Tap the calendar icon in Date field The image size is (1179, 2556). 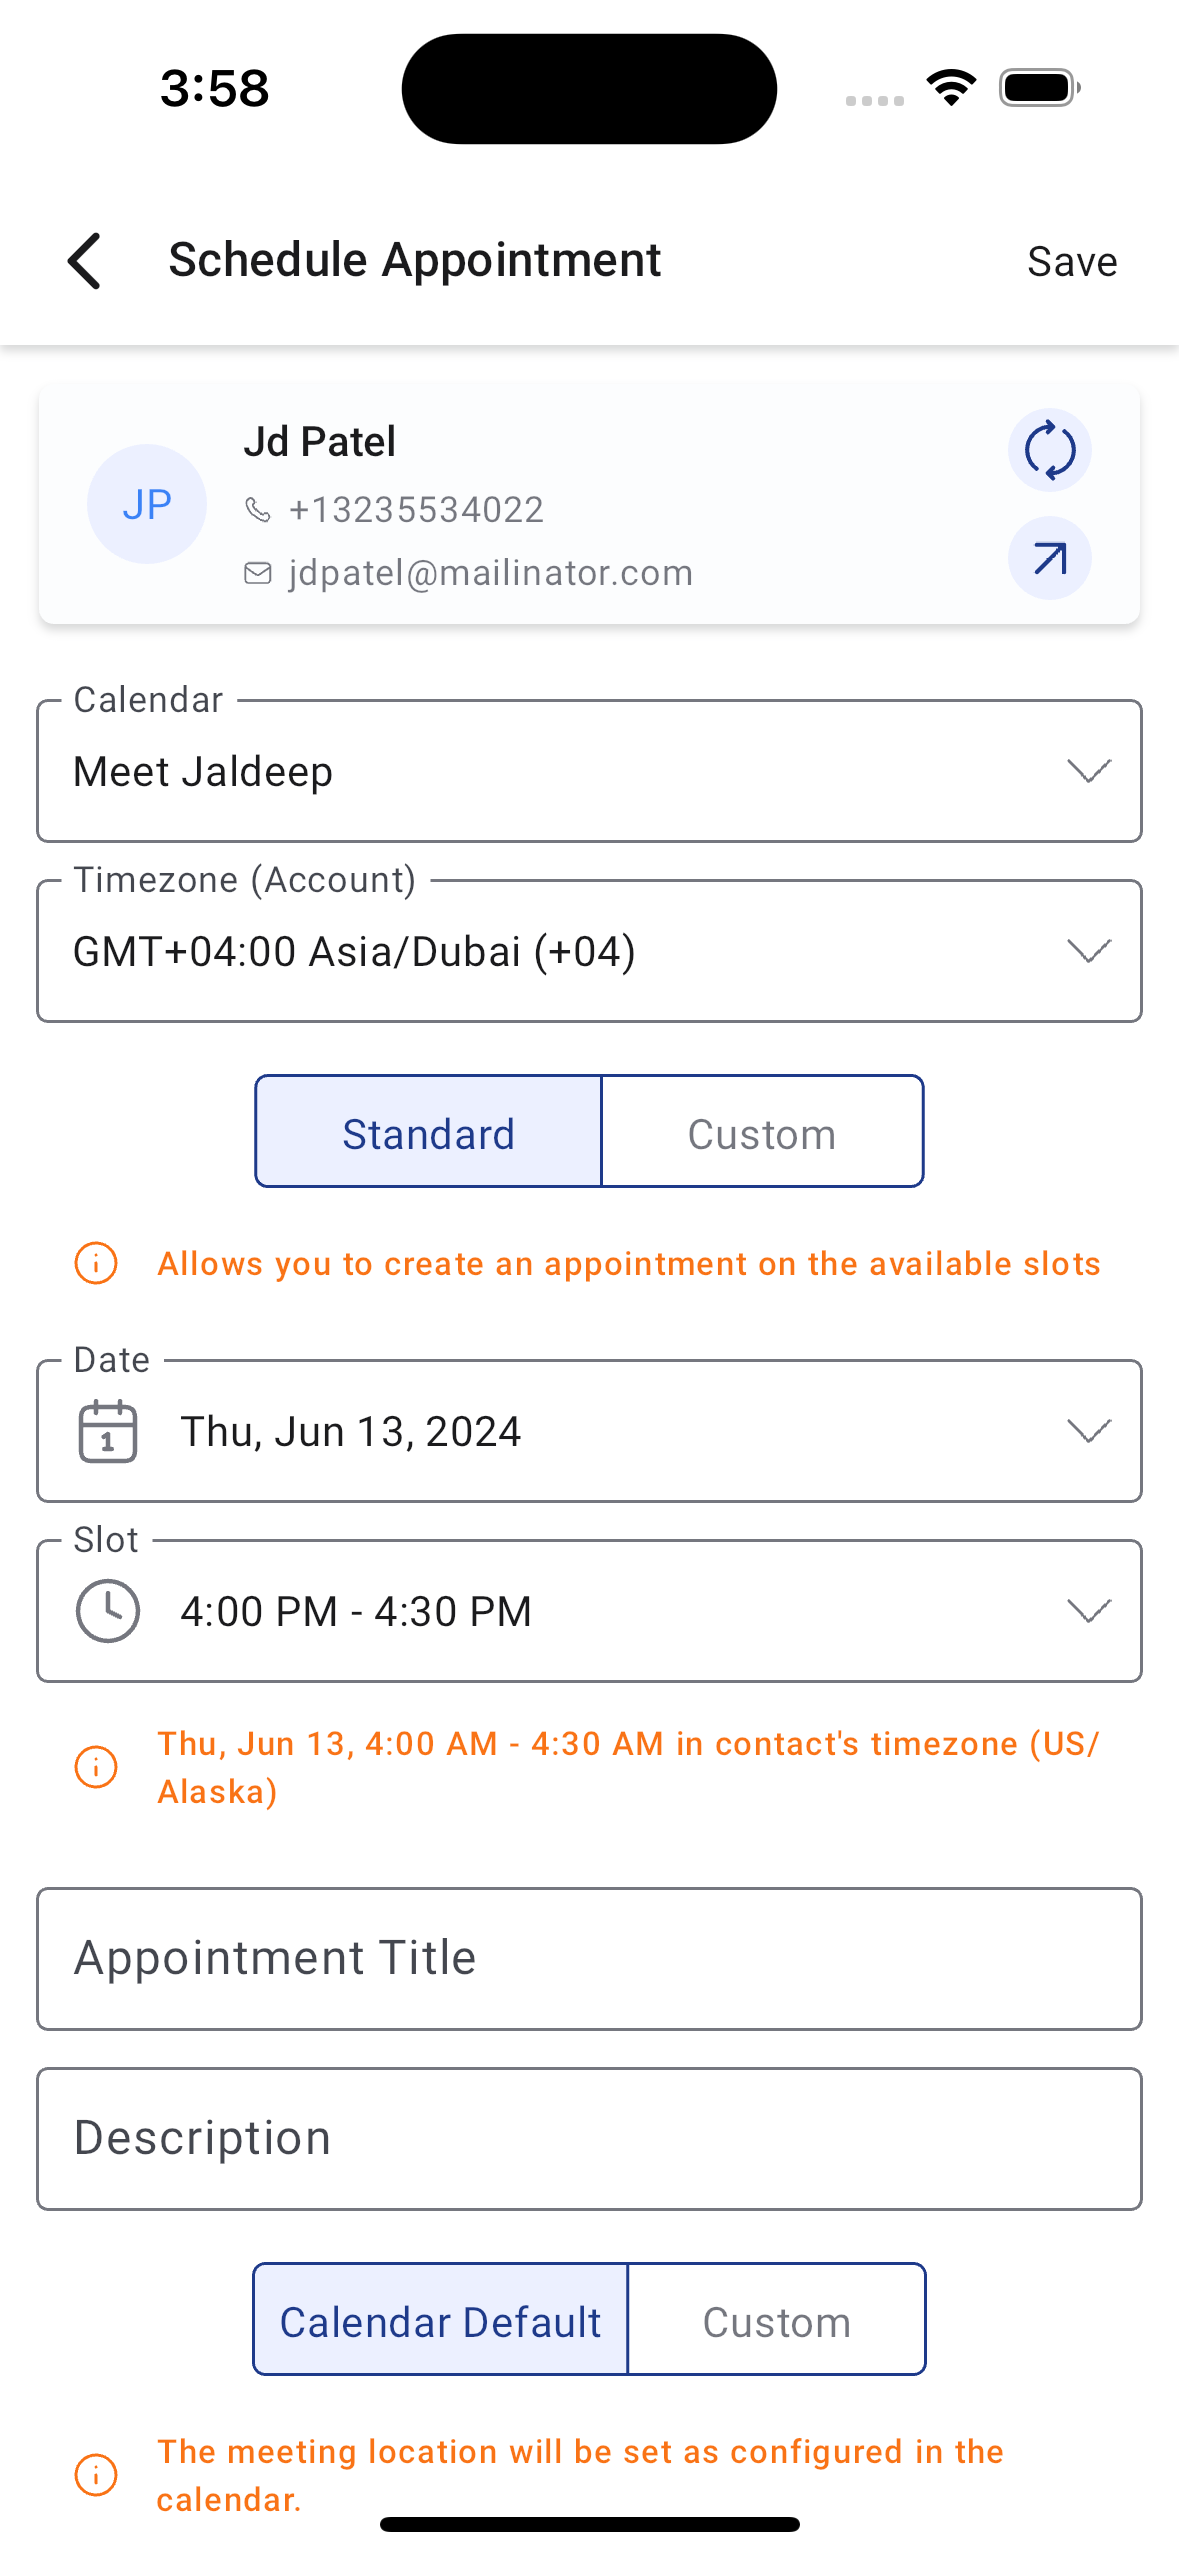pos(108,1431)
